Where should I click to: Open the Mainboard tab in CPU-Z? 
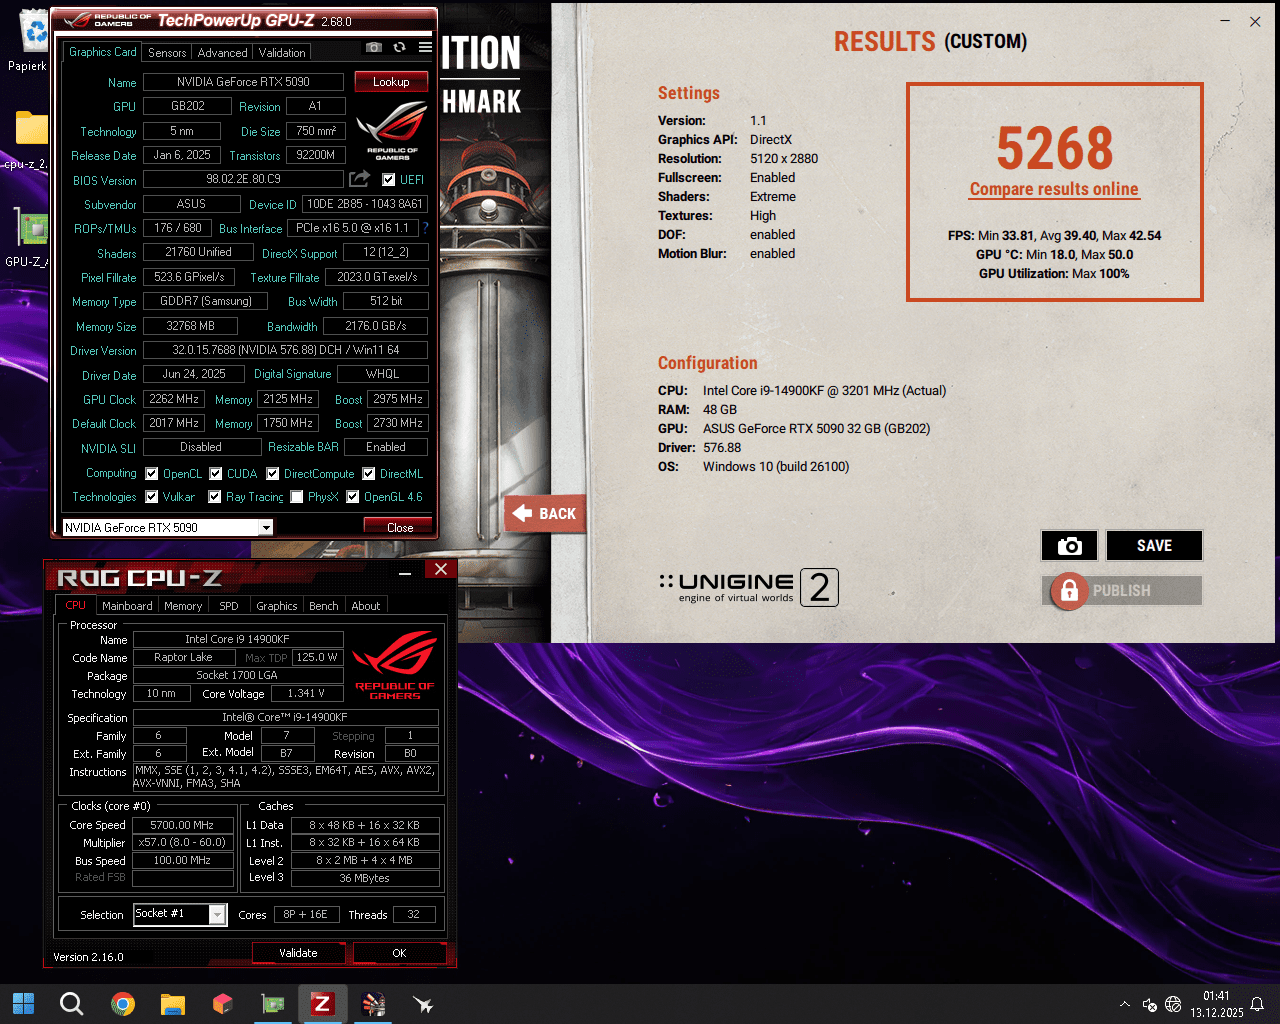click(127, 606)
